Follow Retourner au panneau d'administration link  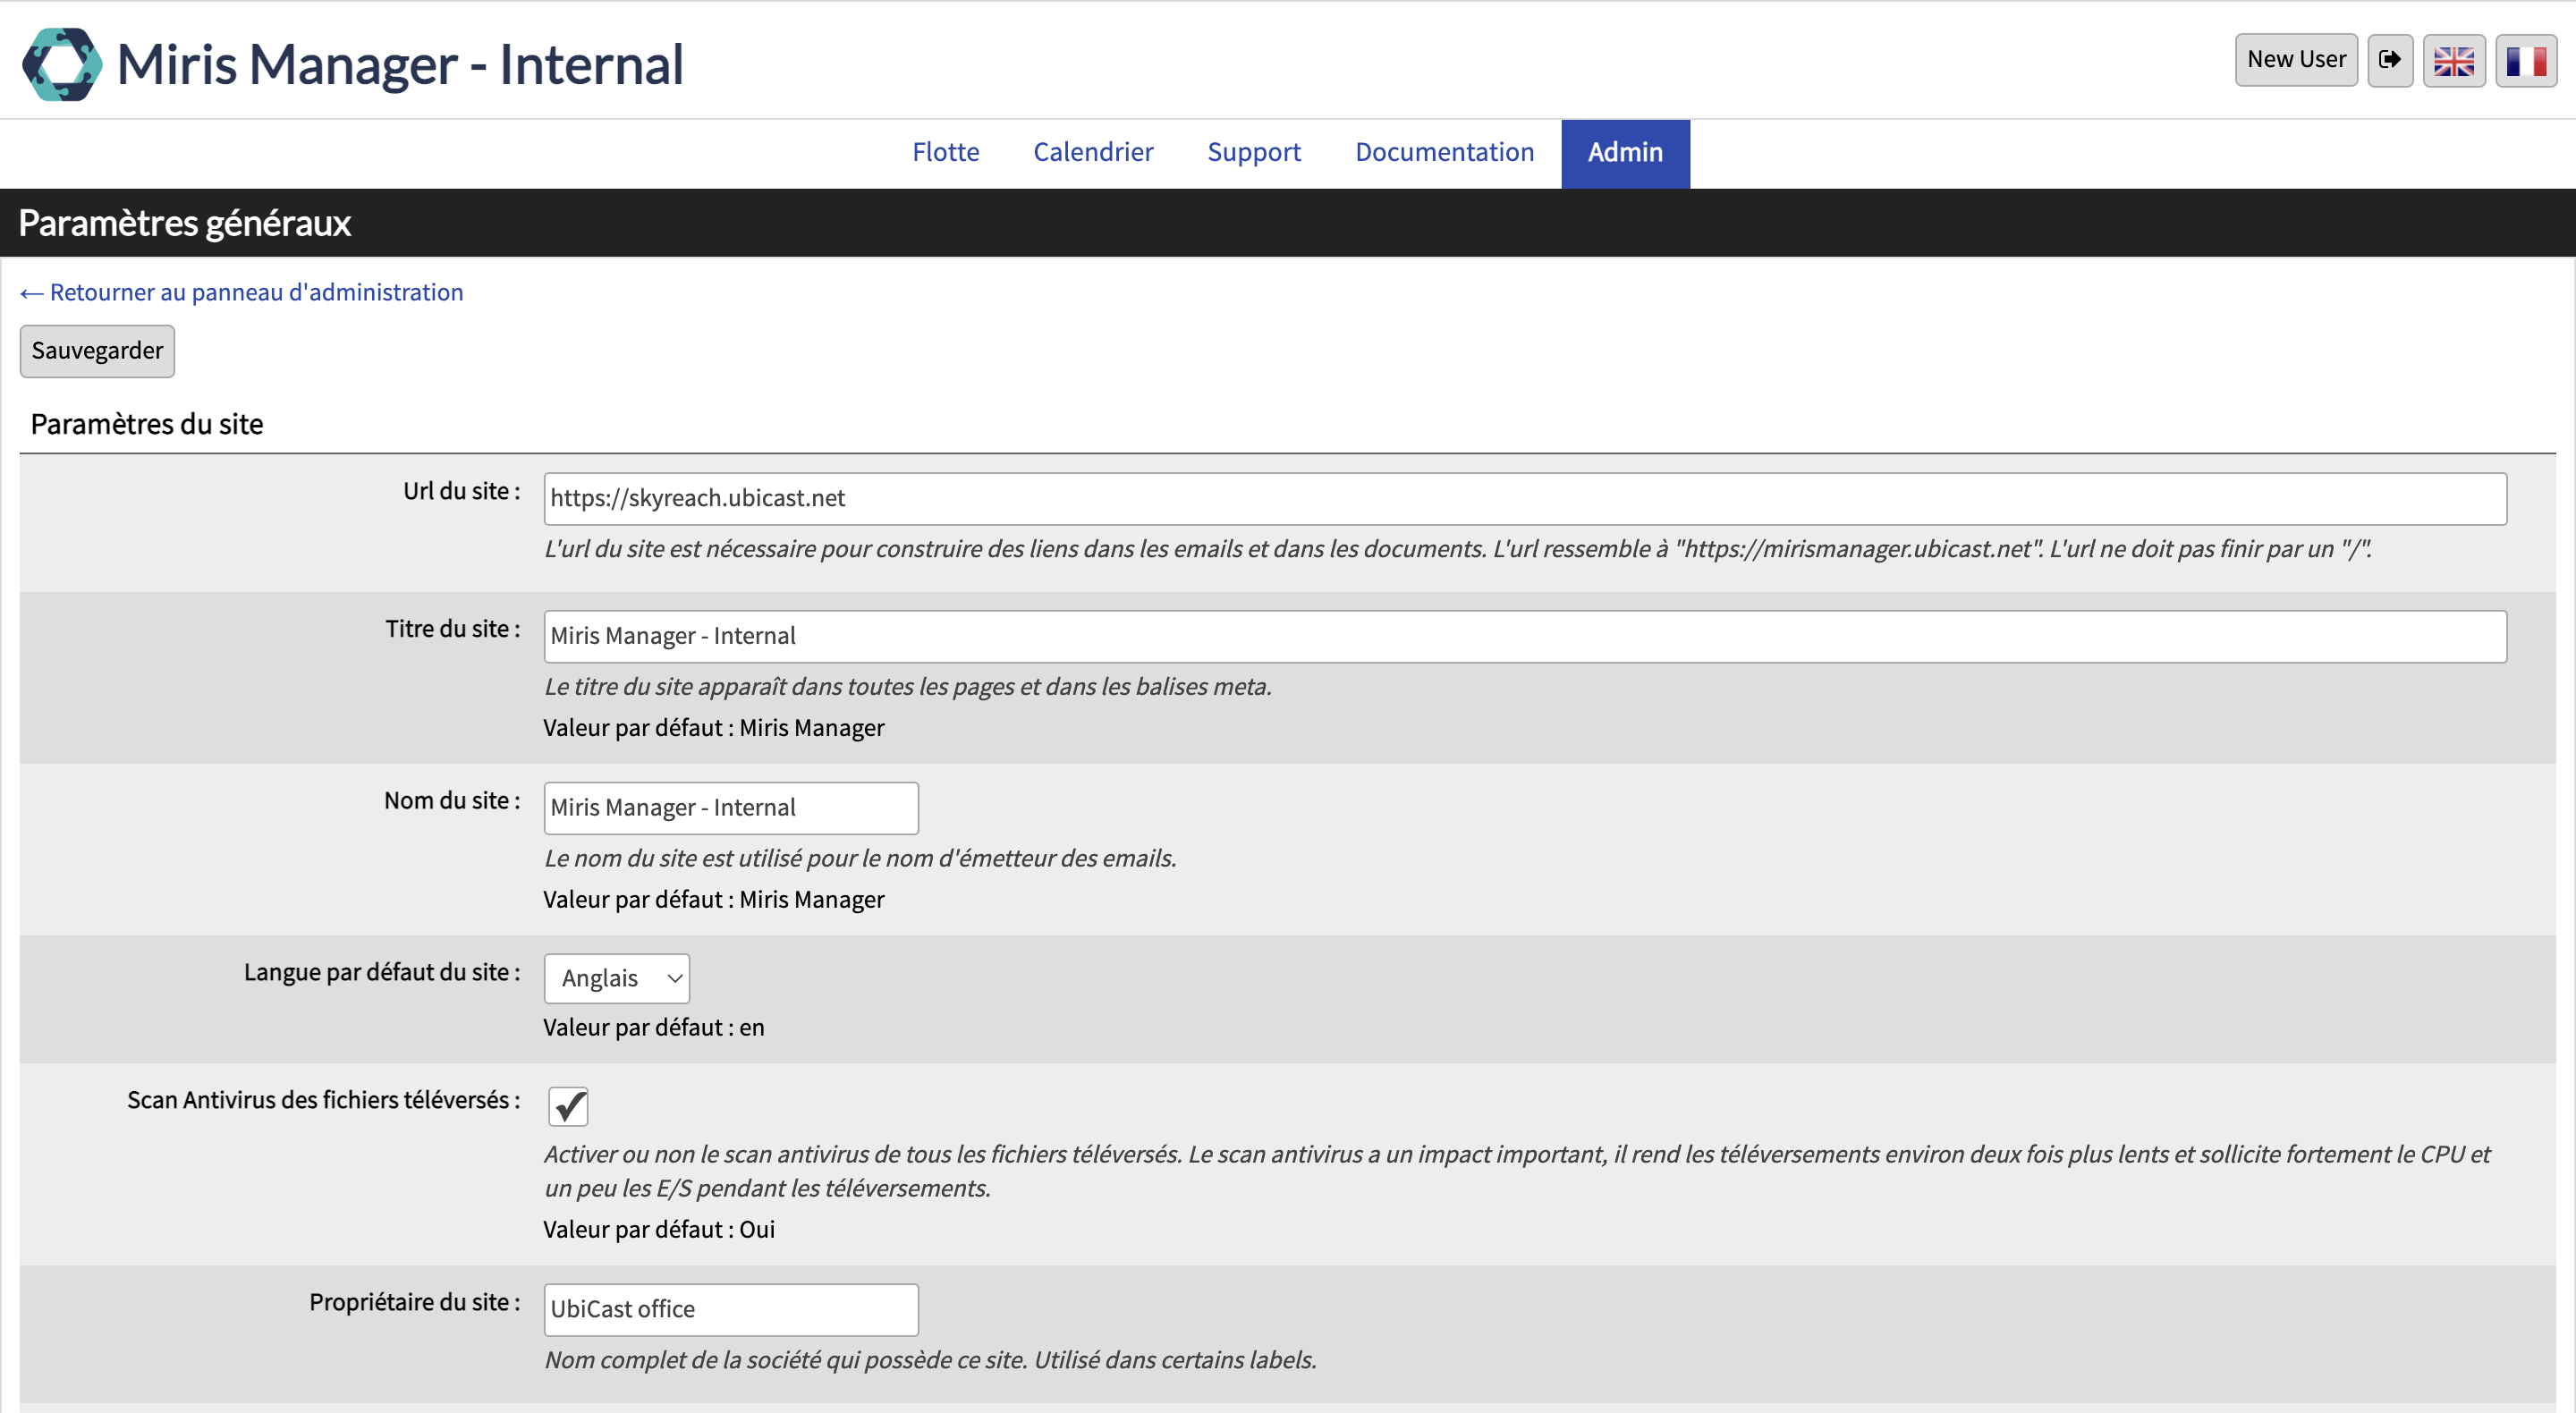(x=241, y=292)
